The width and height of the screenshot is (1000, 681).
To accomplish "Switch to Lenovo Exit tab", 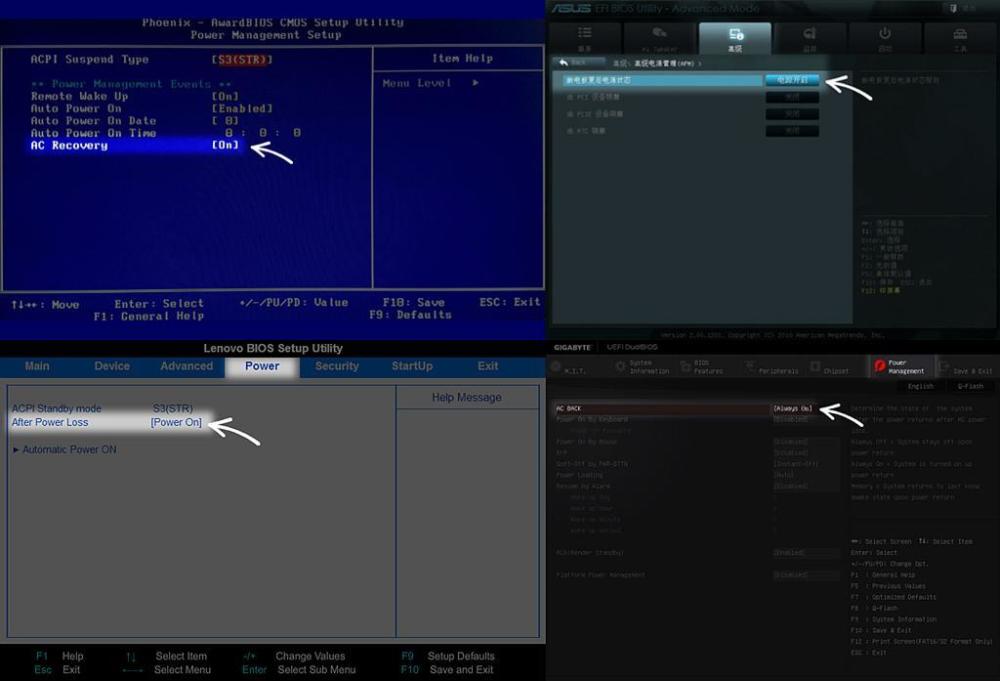I will (488, 366).
